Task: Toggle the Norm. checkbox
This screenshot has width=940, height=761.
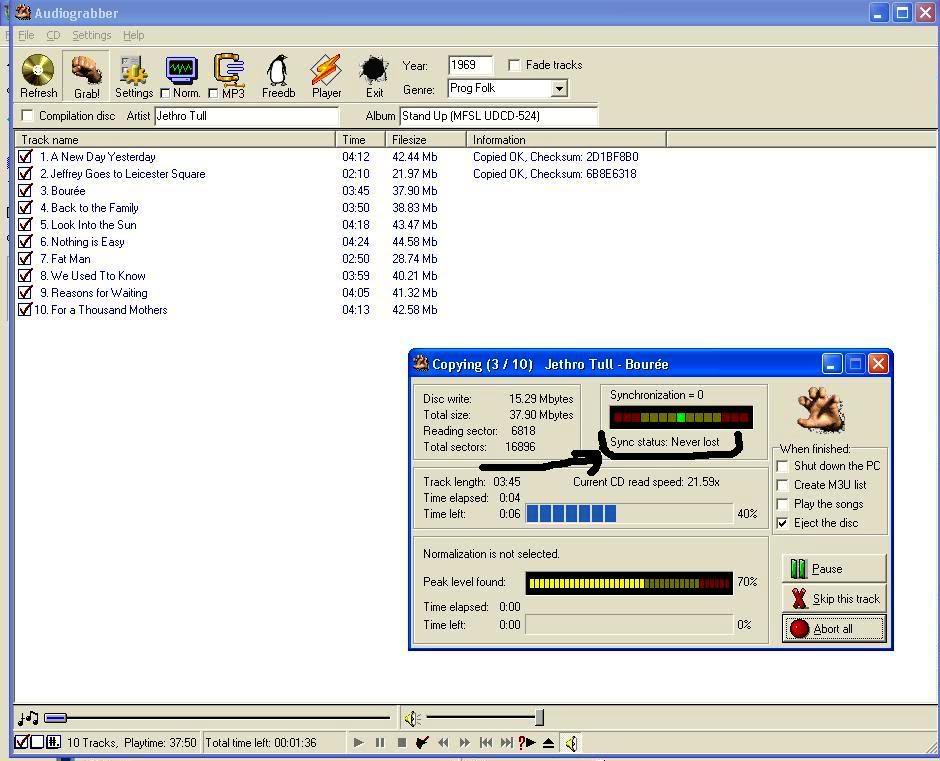Action: coord(165,93)
